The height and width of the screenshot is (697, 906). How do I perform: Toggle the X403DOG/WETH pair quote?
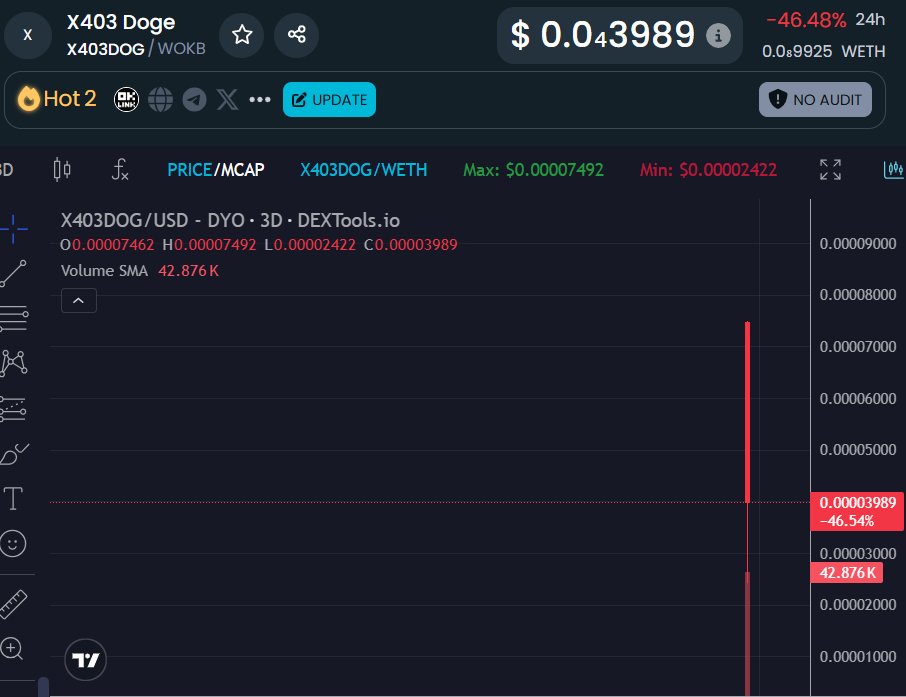point(363,170)
